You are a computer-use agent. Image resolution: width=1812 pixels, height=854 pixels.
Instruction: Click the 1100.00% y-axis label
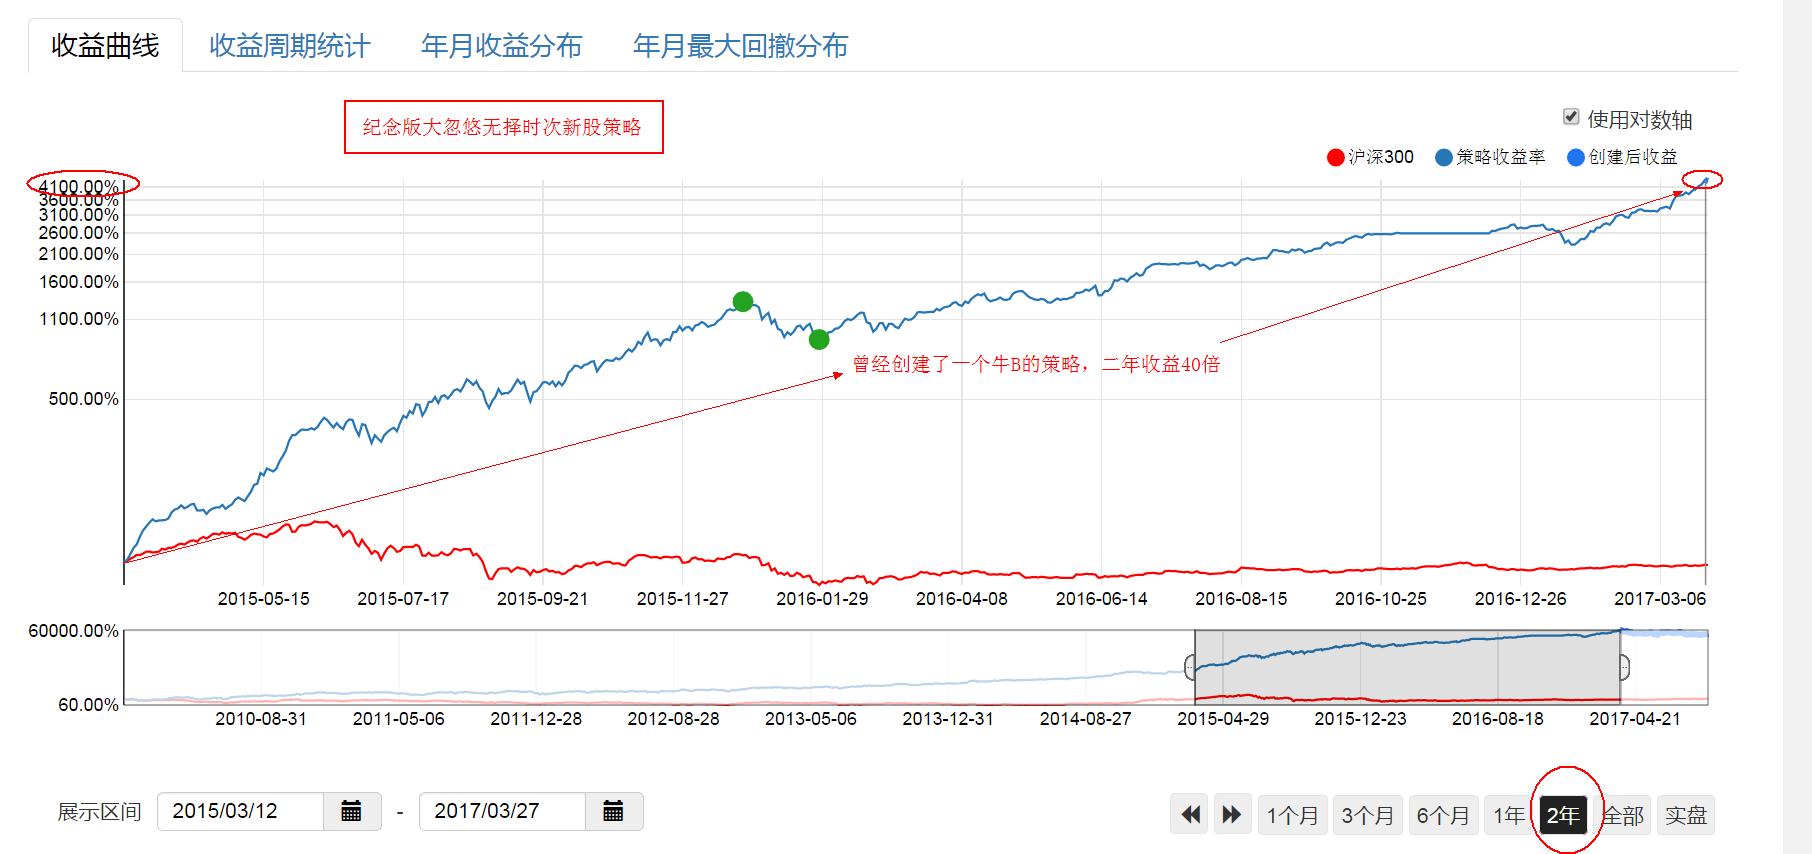click(79, 319)
